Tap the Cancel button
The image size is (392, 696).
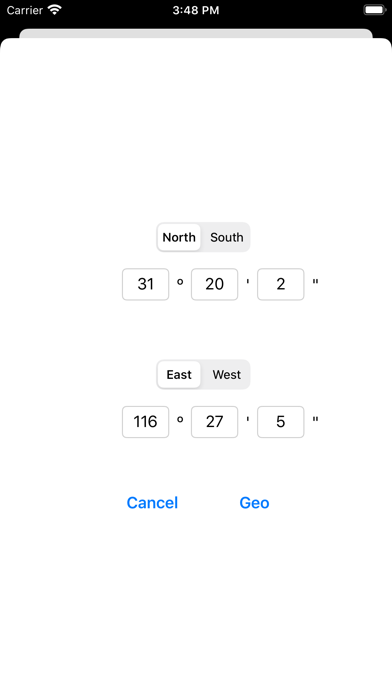click(x=152, y=502)
